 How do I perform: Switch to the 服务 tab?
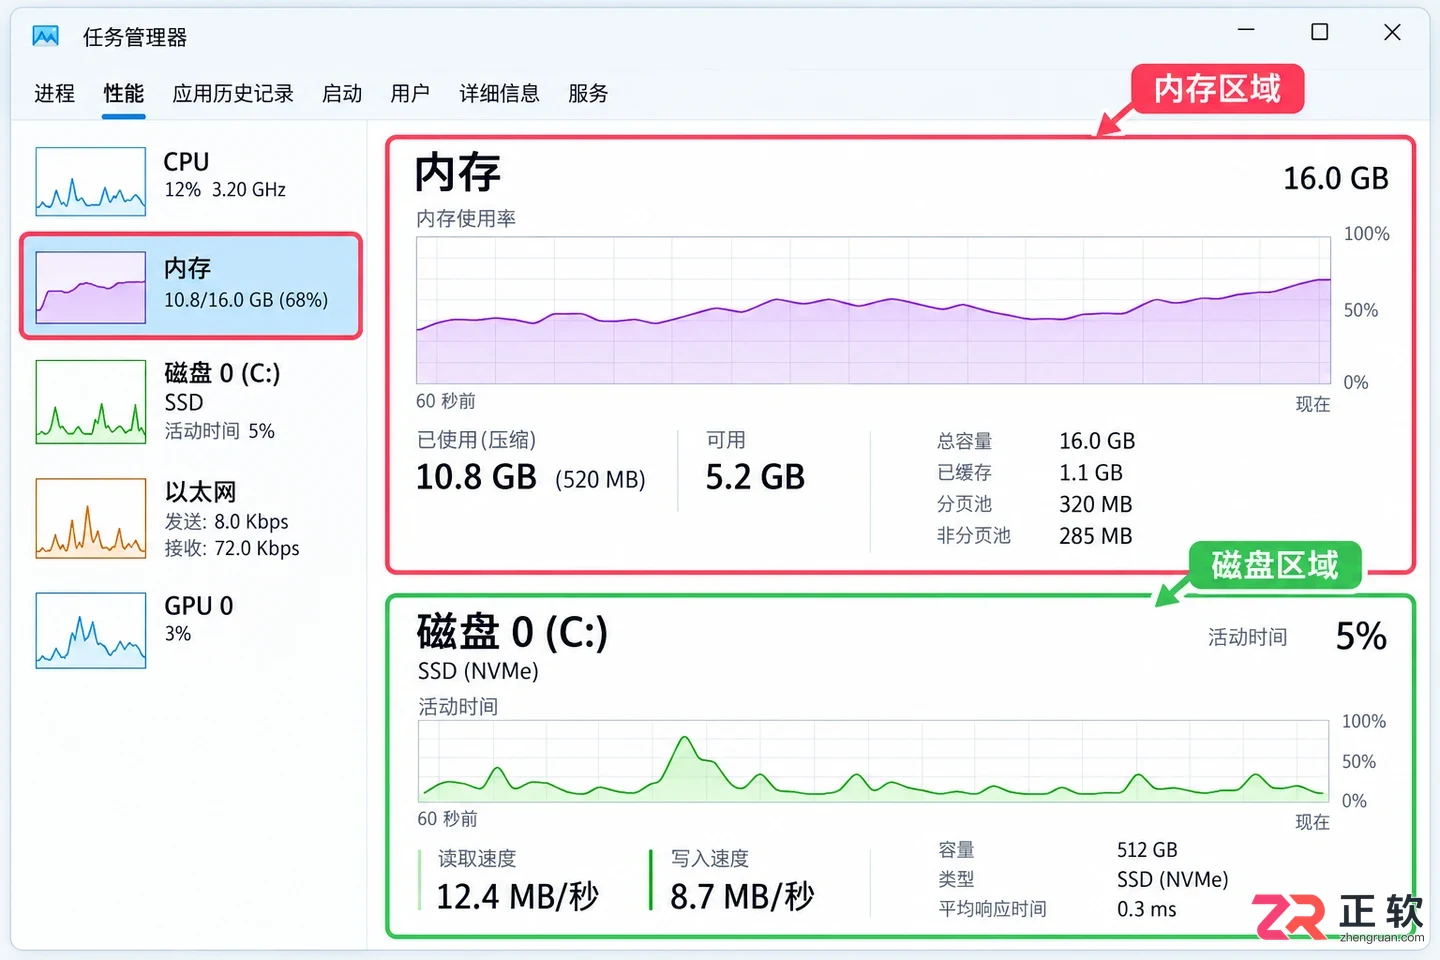[x=588, y=94]
